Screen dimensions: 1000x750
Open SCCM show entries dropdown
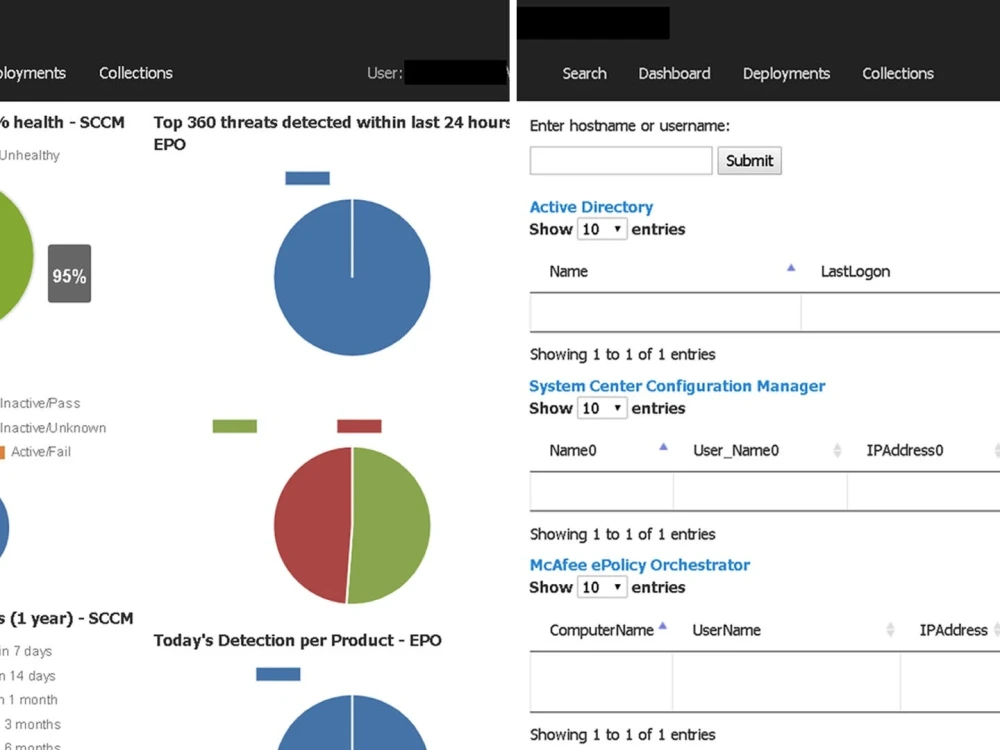[x=601, y=408]
